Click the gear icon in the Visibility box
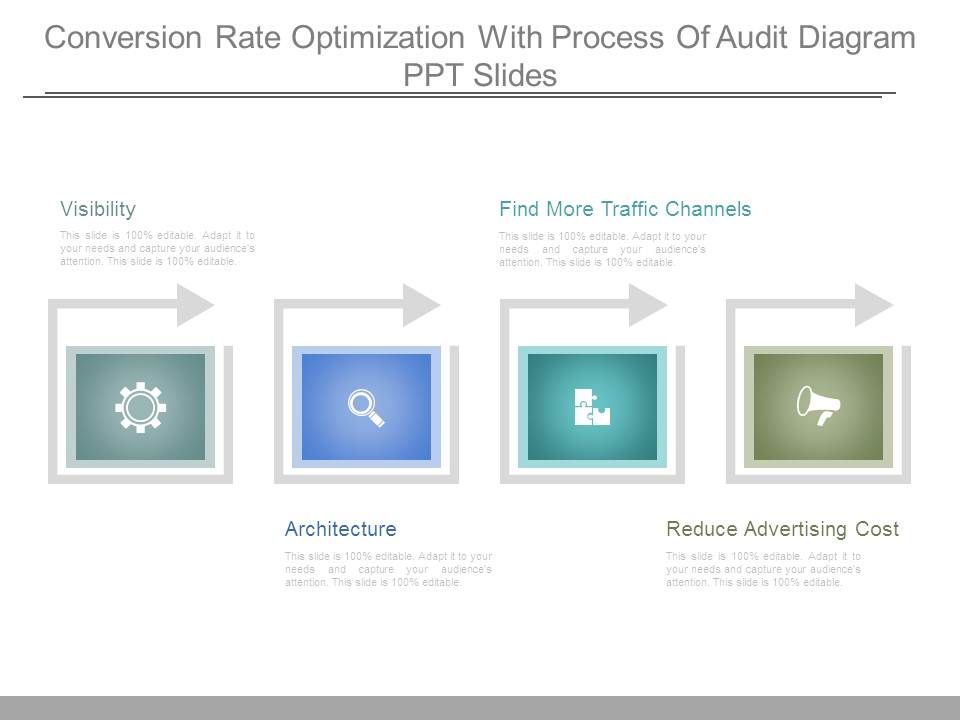The image size is (960, 720). tap(140, 407)
